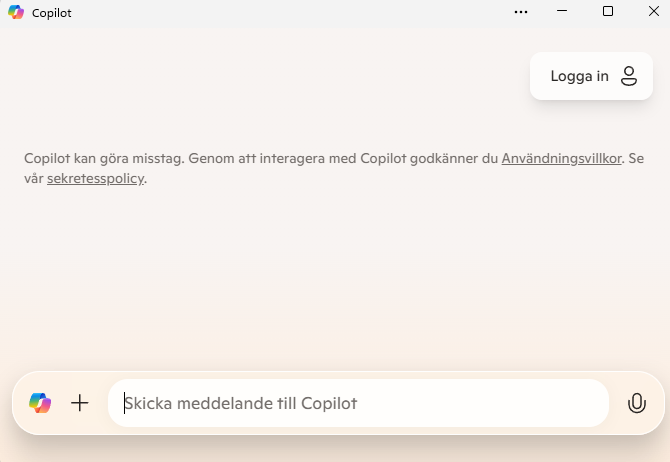Screen dimensions: 670x462
Task: Click the empty title bar area
Action: [291, 13]
